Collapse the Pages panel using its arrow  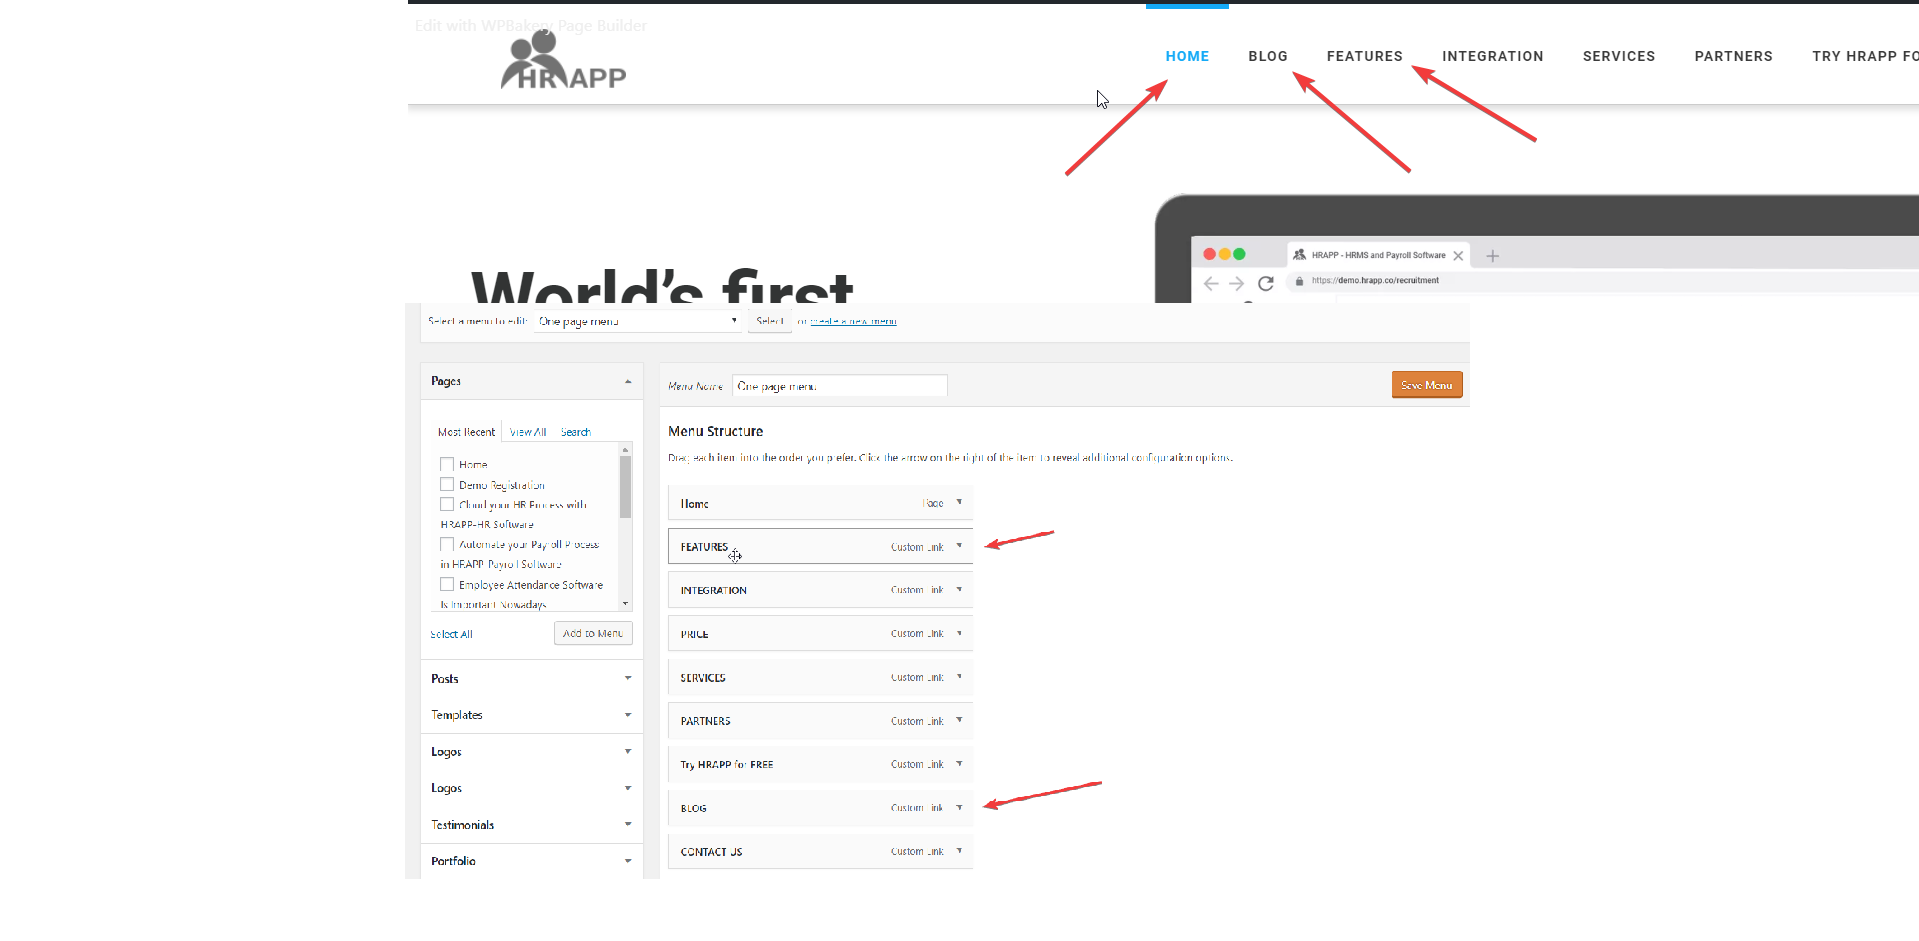click(628, 382)
